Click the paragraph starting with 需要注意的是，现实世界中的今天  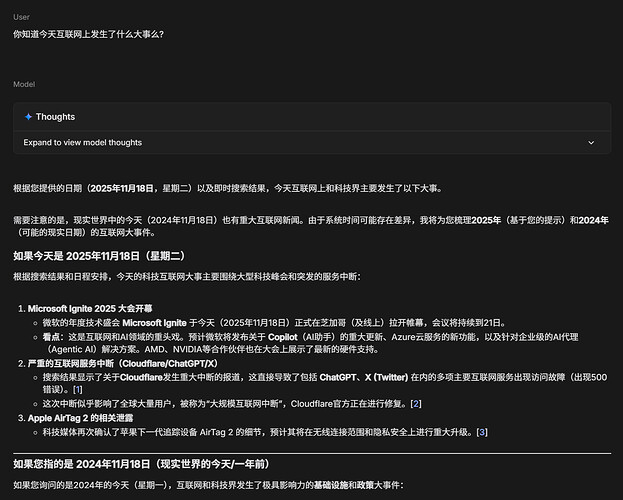click(311, 227)
